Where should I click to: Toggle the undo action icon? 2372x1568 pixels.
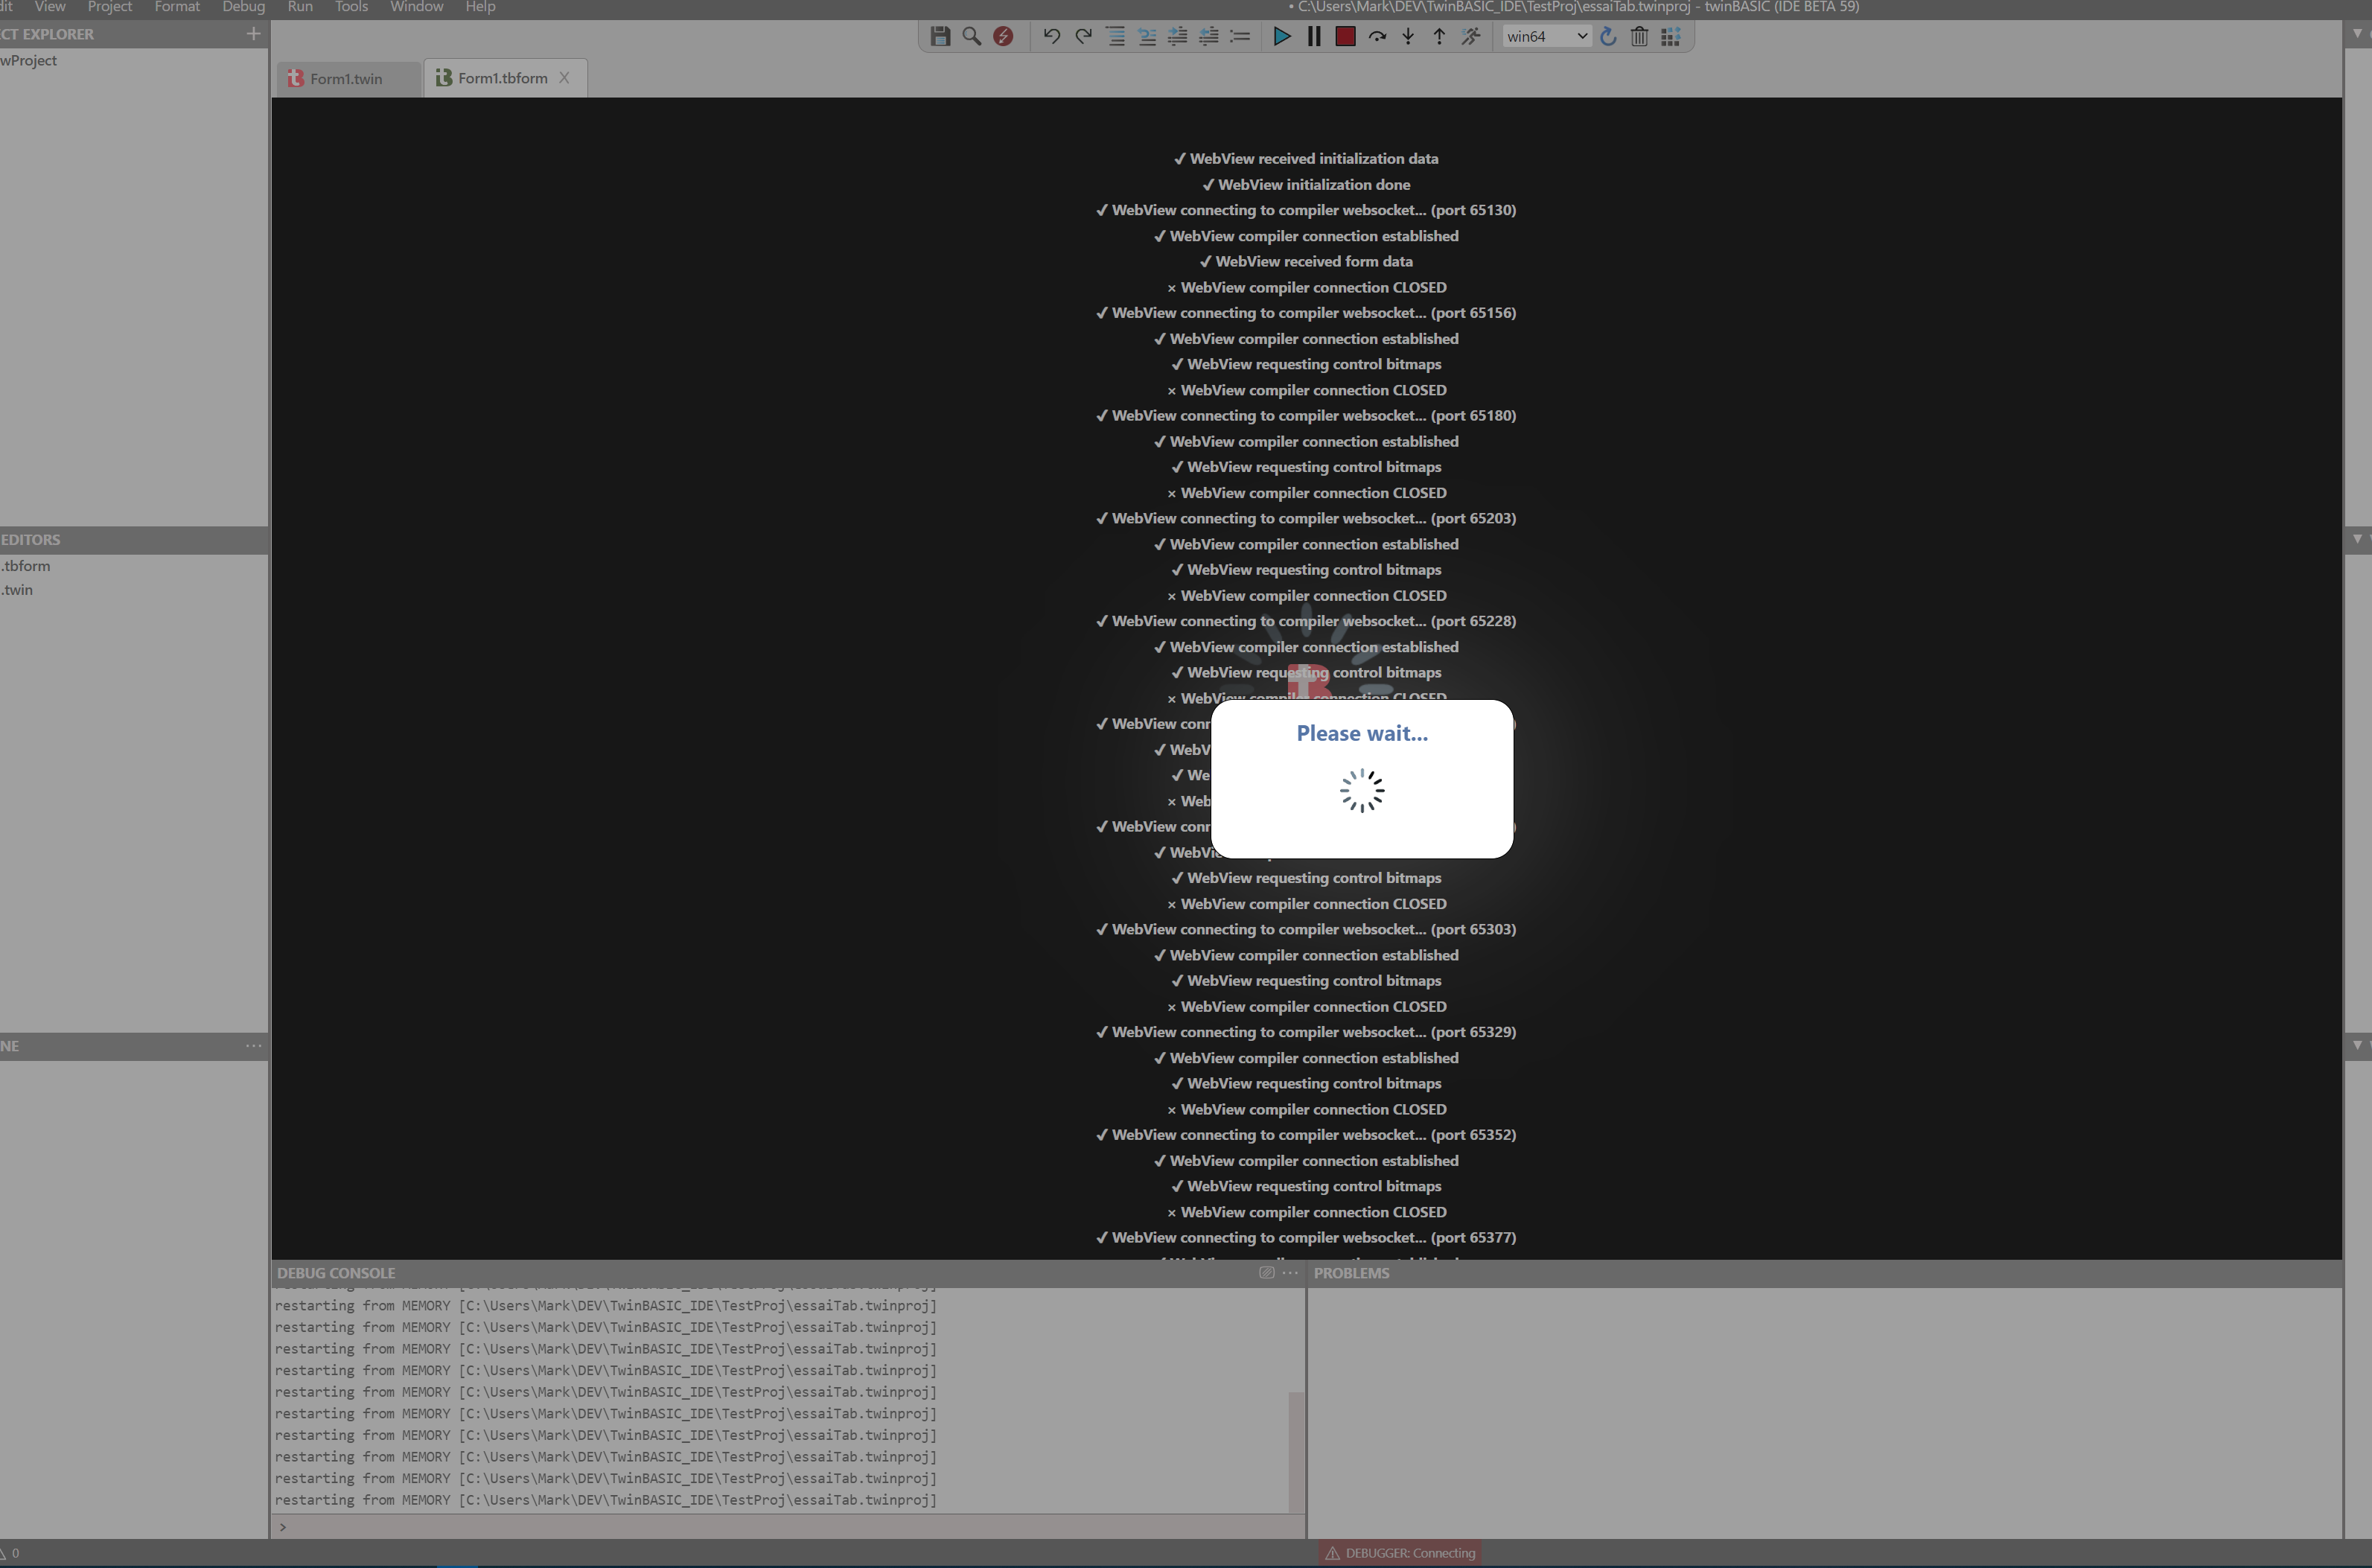tap(1051, 36)
